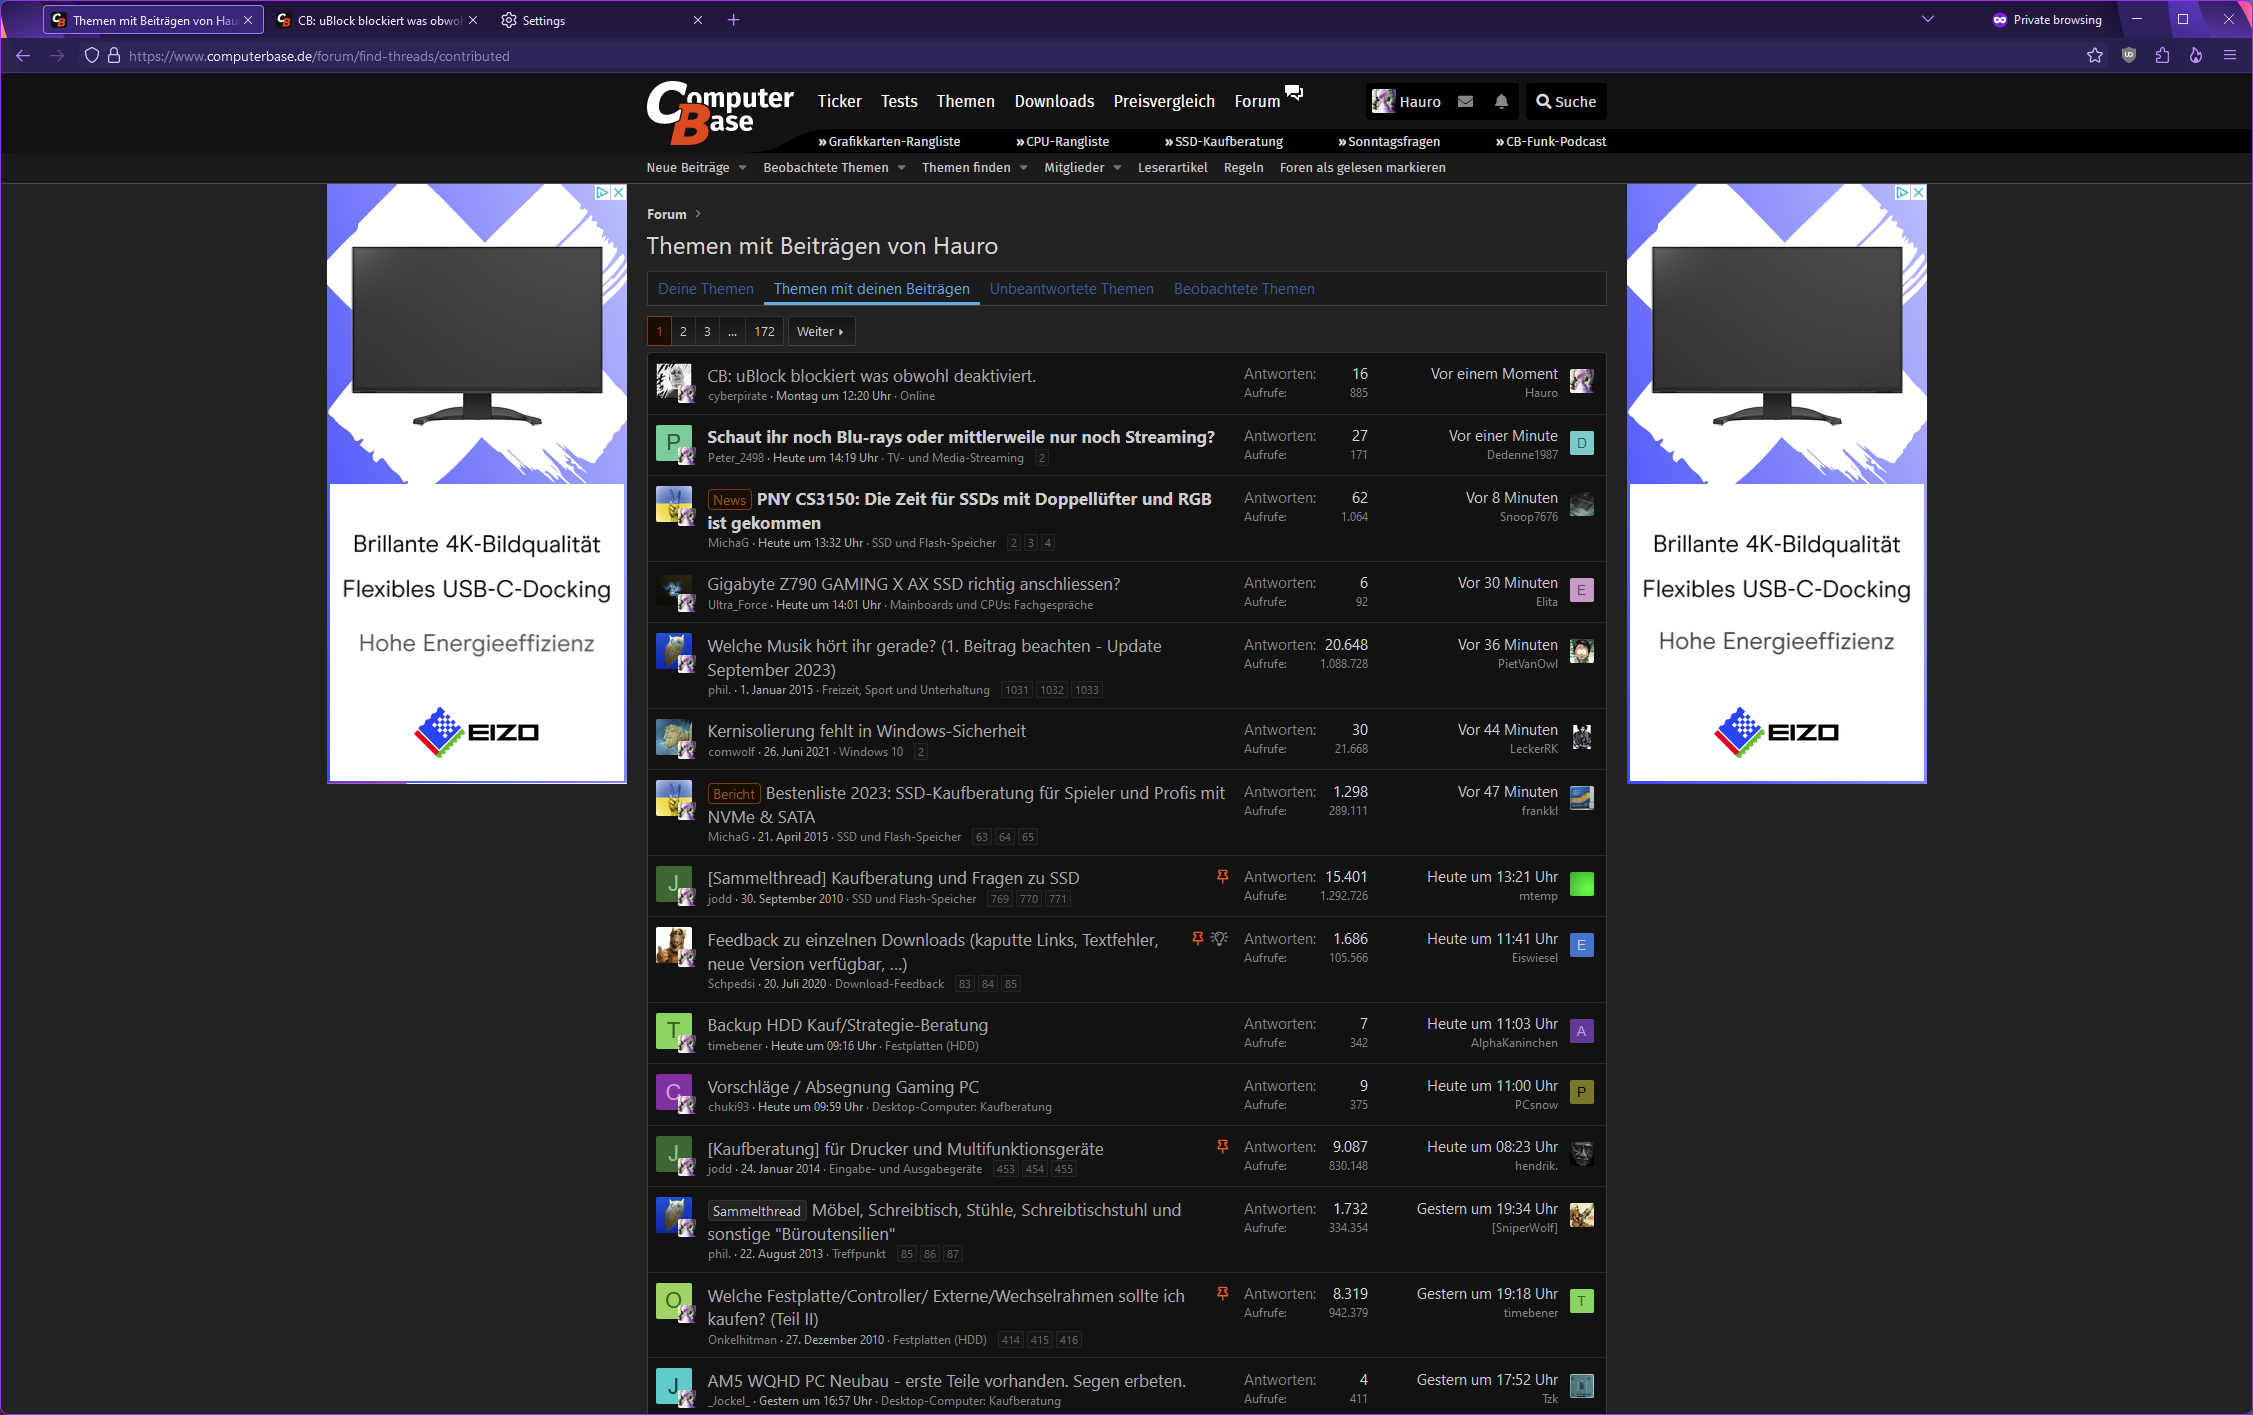Viewport: 2253px width, 1415px height.
Task: Open the private messages envelope icon
Action: 1465,101
